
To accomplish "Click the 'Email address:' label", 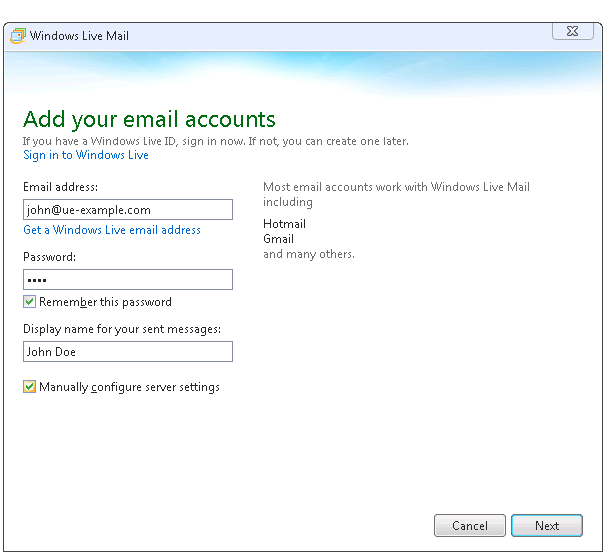I will click(x=60, y=187).
